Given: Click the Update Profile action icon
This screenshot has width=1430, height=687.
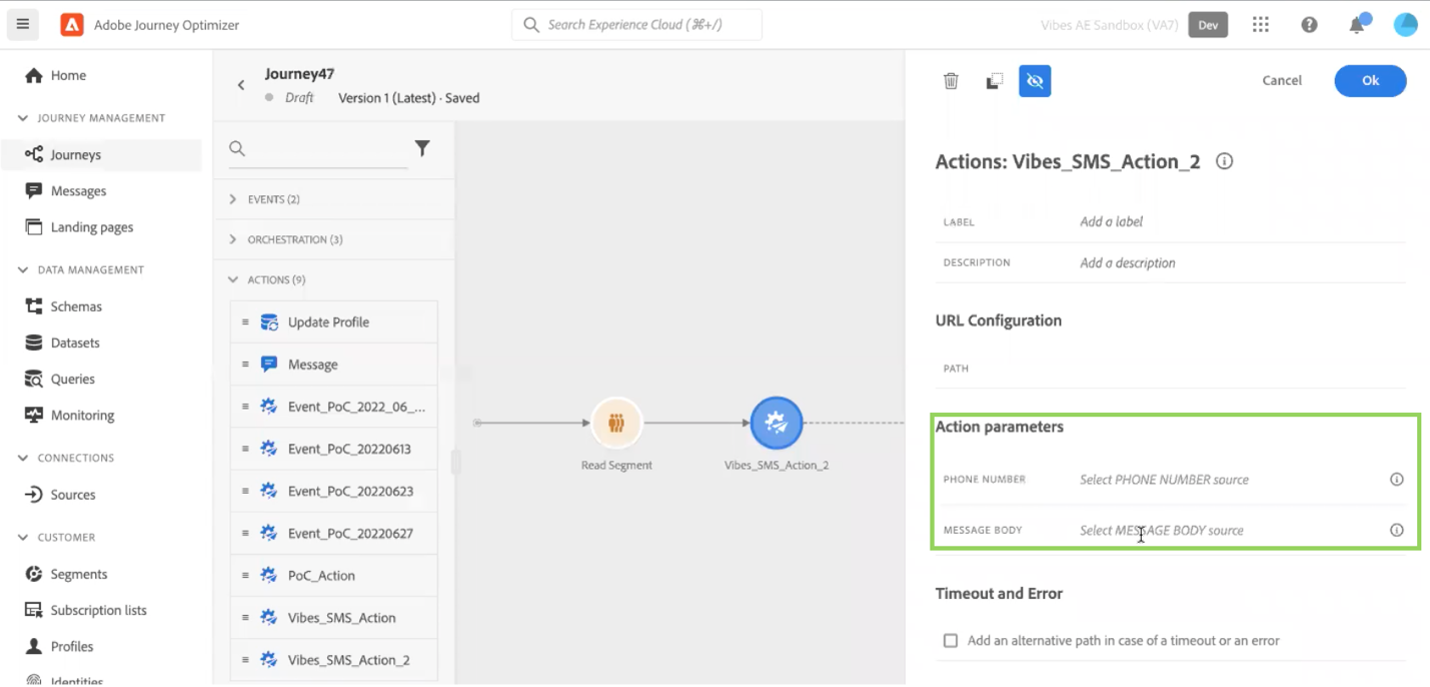Looking at the screenshot, I should click(x=269, y=322).
